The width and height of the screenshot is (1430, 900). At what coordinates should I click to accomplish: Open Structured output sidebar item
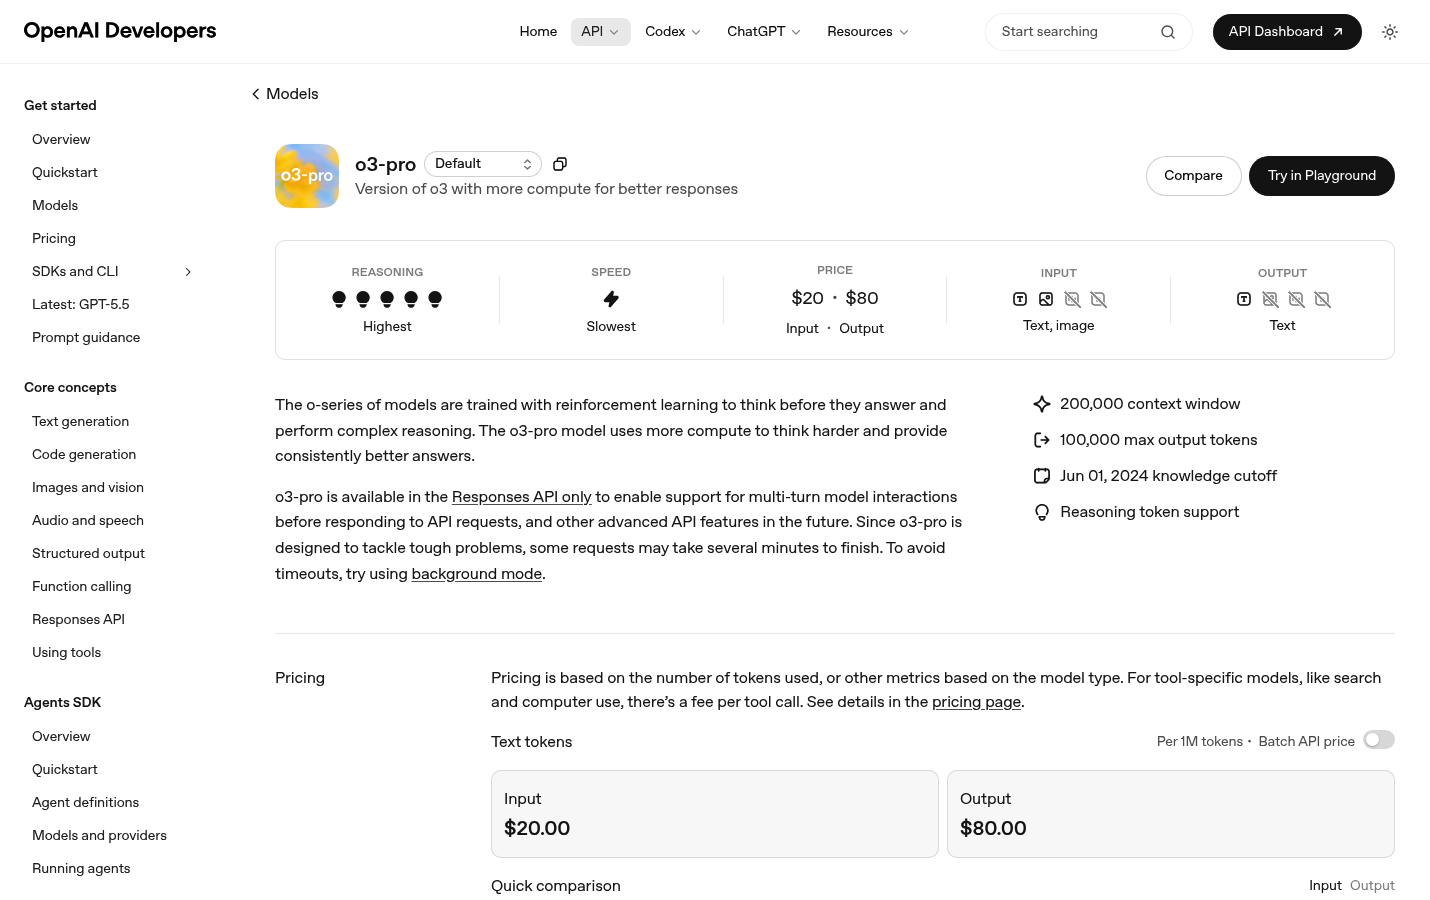88,553
